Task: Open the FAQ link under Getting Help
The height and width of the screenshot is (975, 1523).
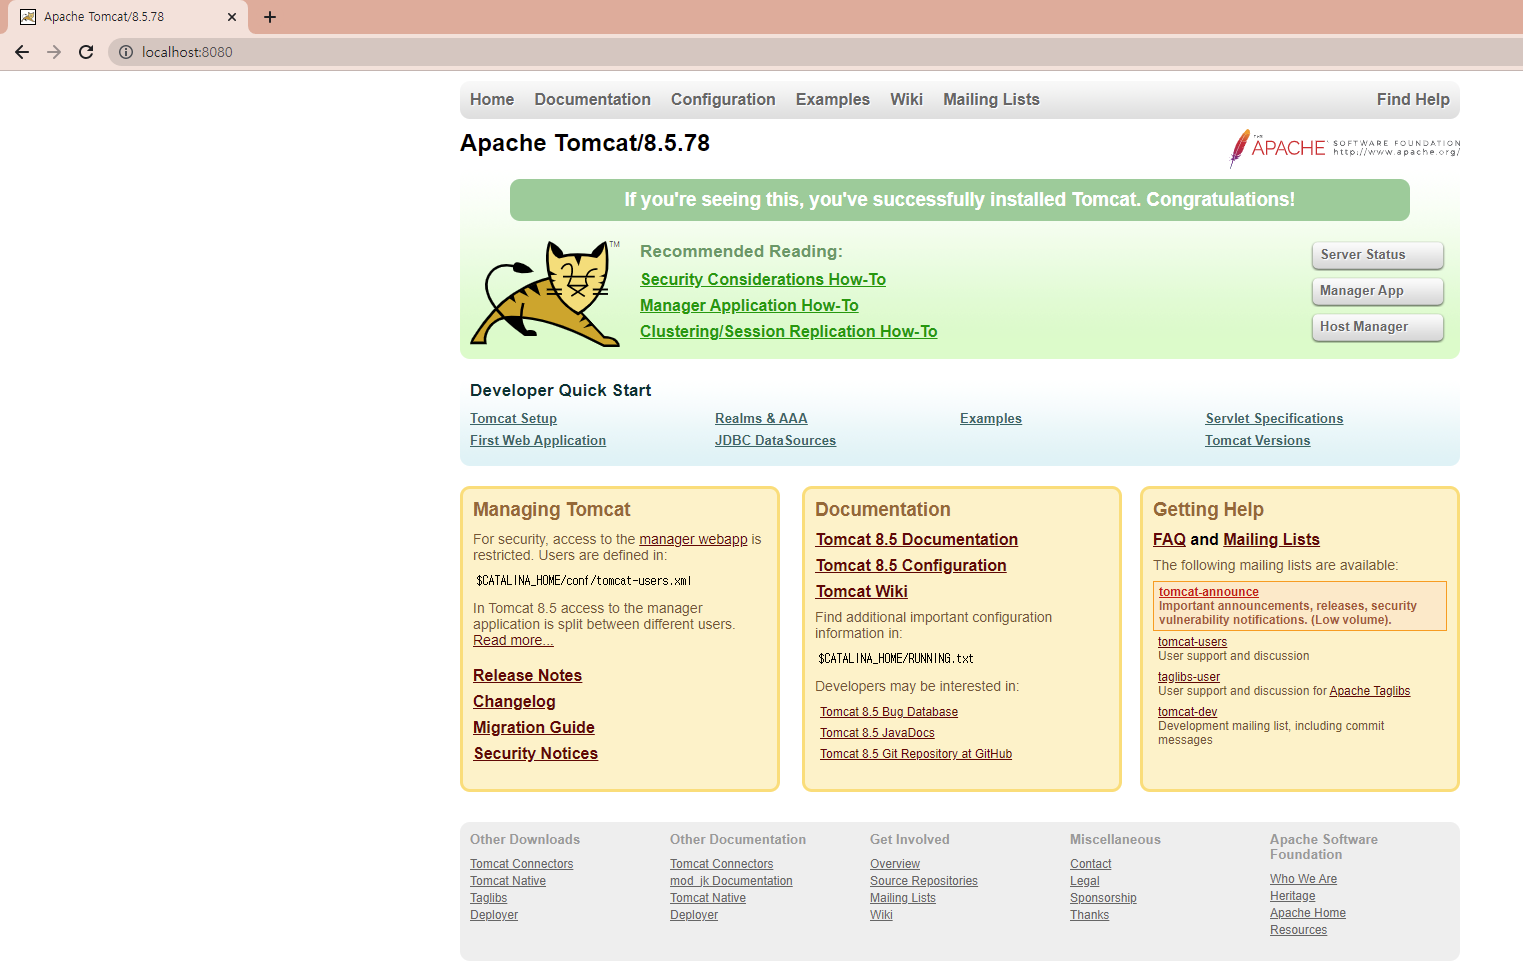Action: (x=1169, y=540)
